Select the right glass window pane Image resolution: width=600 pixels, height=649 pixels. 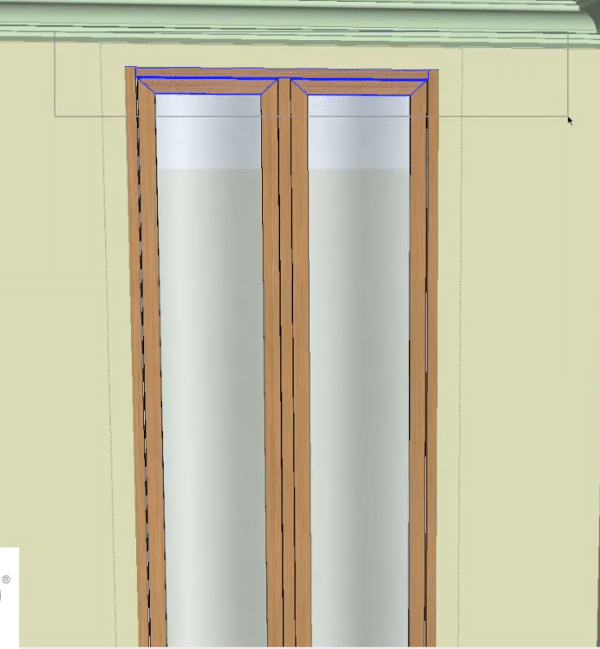[x=359, y=368]
